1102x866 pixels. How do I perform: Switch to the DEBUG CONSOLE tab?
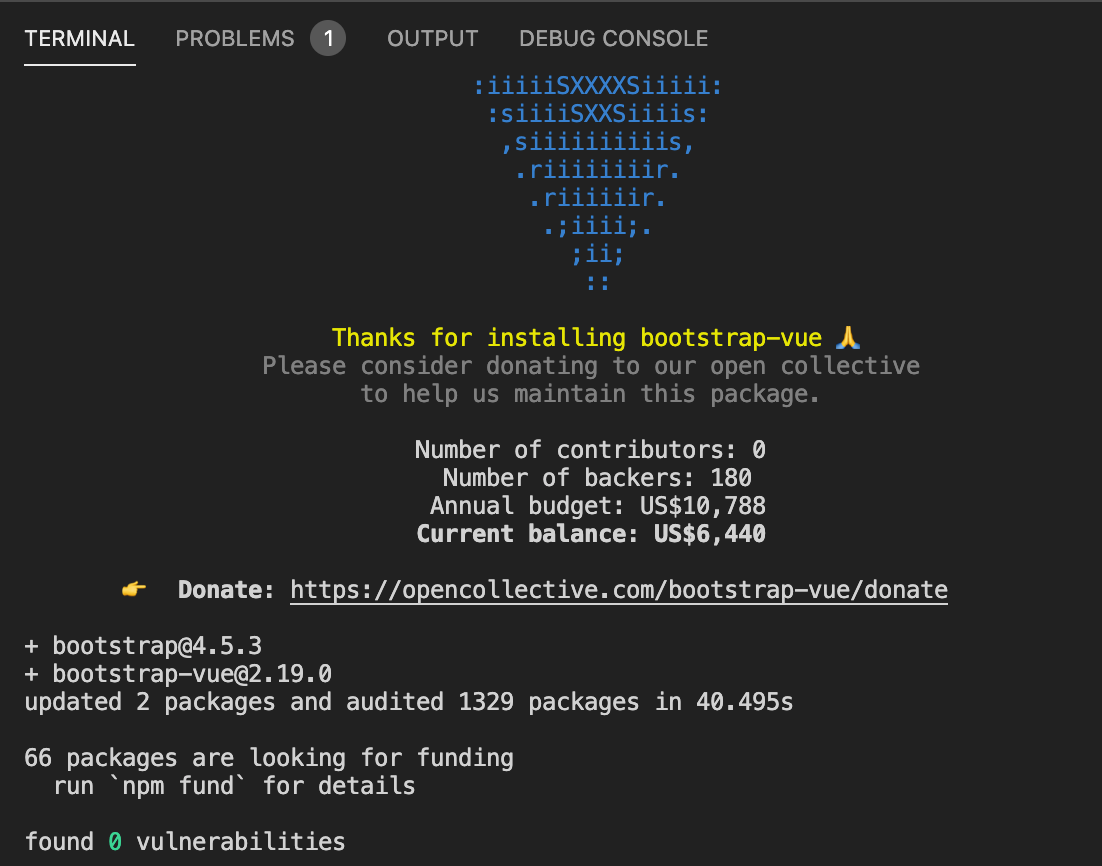point(614,38)
